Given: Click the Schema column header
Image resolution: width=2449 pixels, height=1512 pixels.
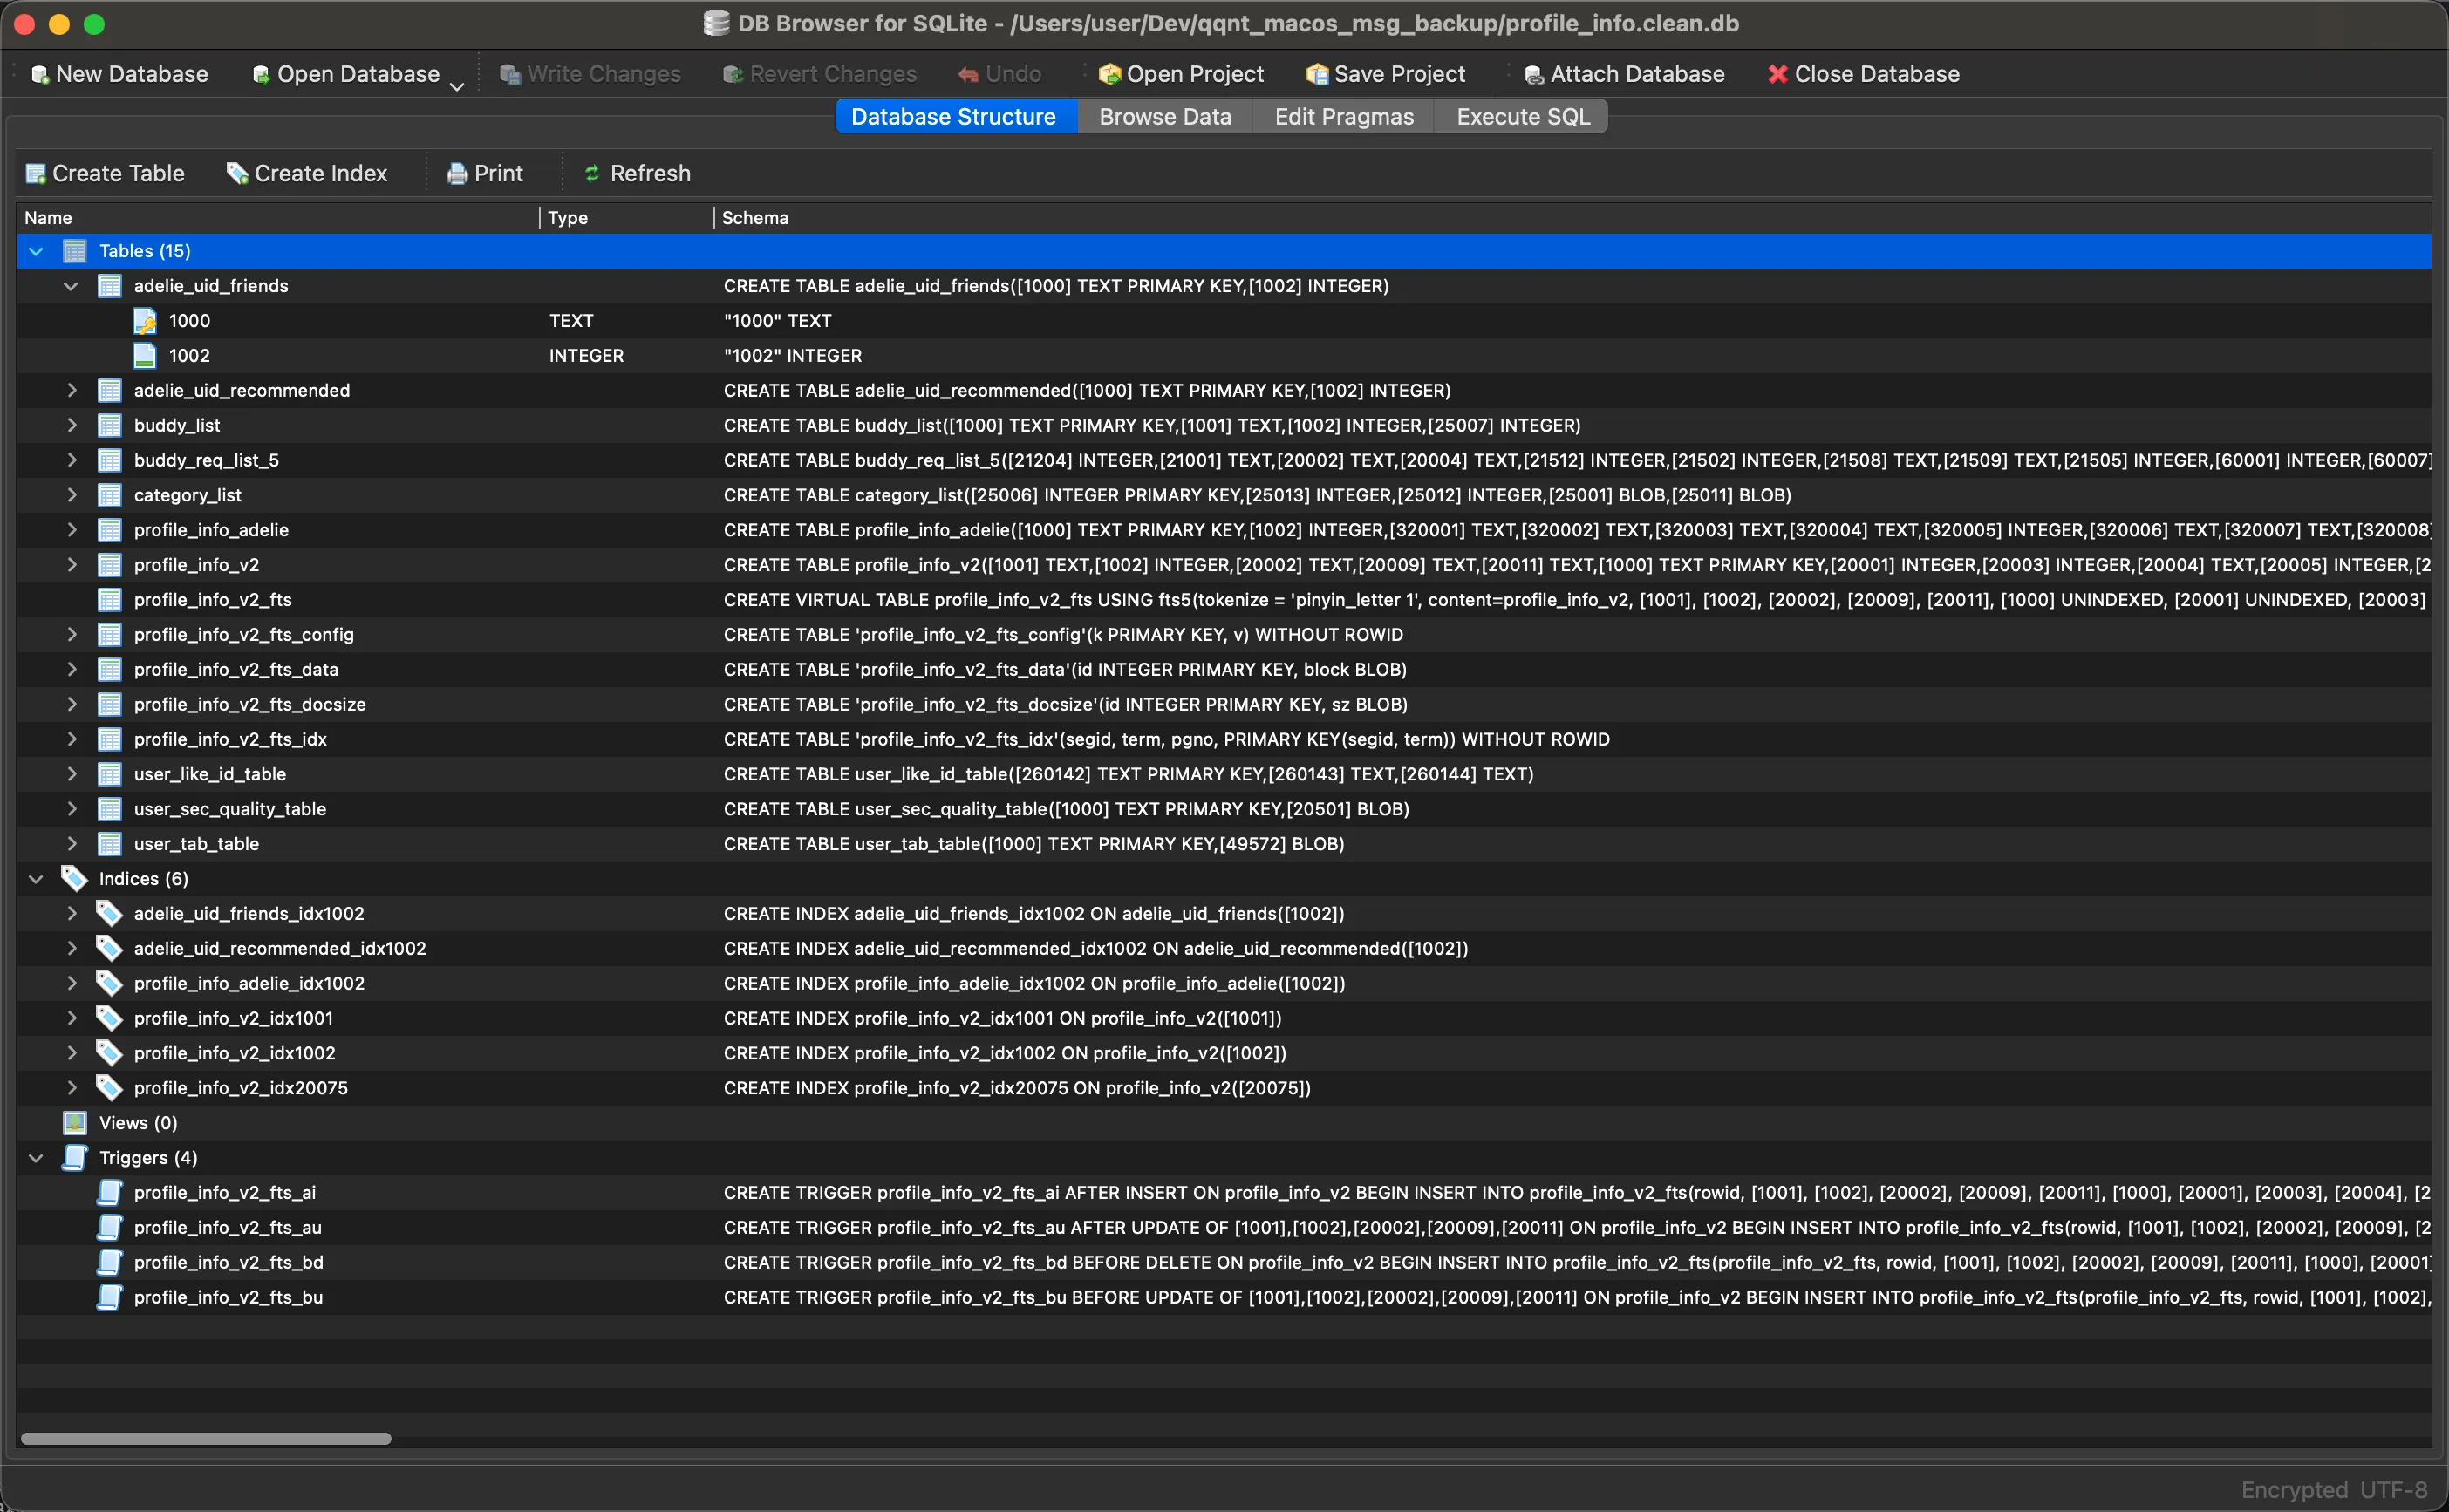Looking at the screenshot, I should [x=1573, y=218].
